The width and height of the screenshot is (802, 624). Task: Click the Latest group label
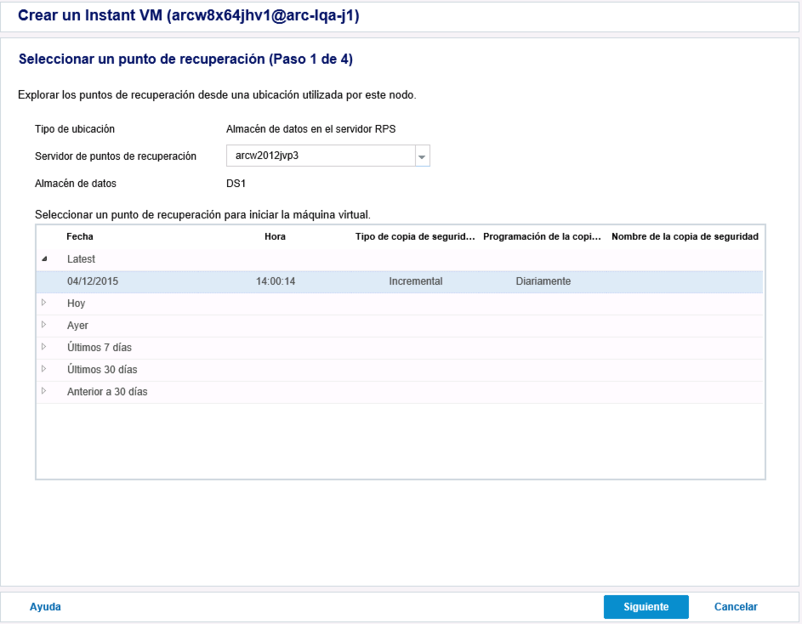81,259
